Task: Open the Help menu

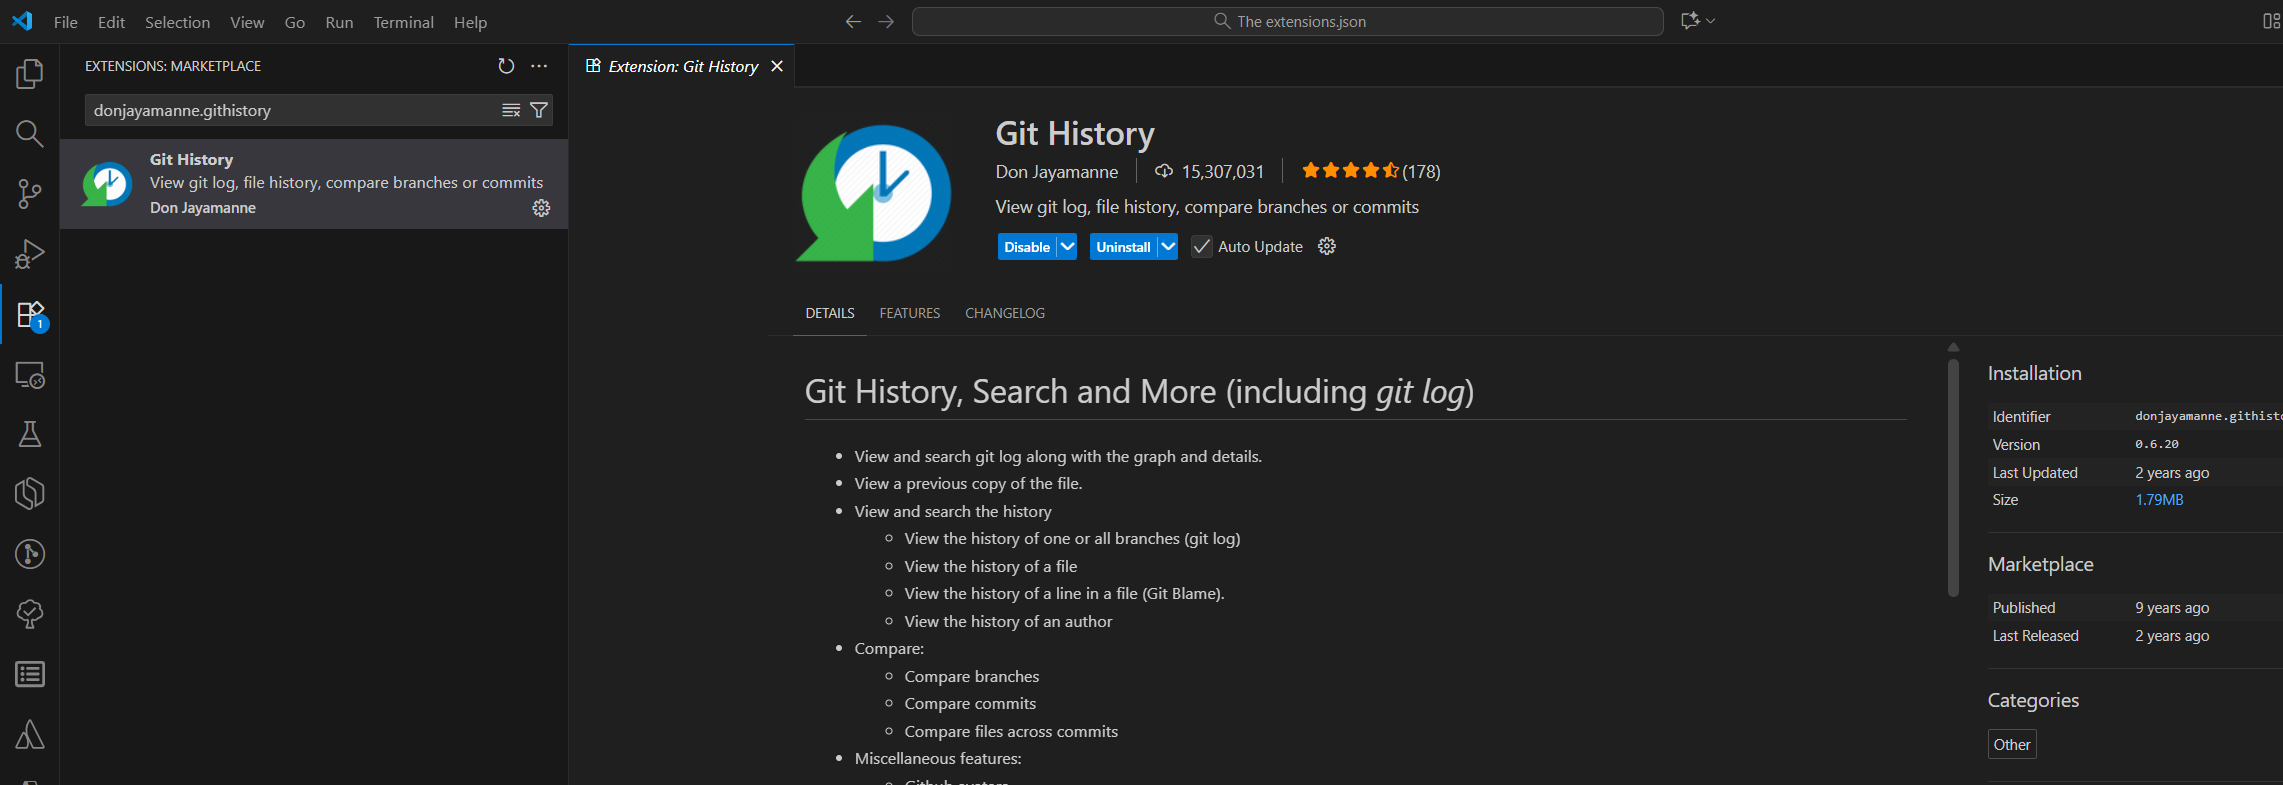Action: coord(470,22)
